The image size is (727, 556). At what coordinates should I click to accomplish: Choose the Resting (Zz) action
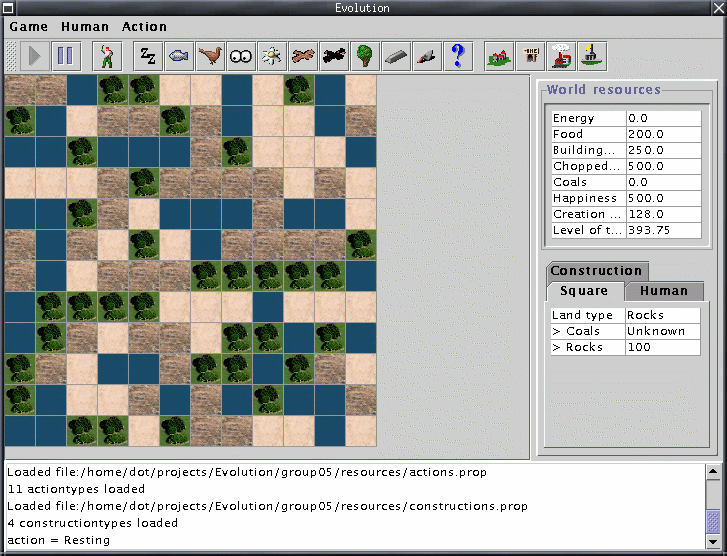point(148,56)
